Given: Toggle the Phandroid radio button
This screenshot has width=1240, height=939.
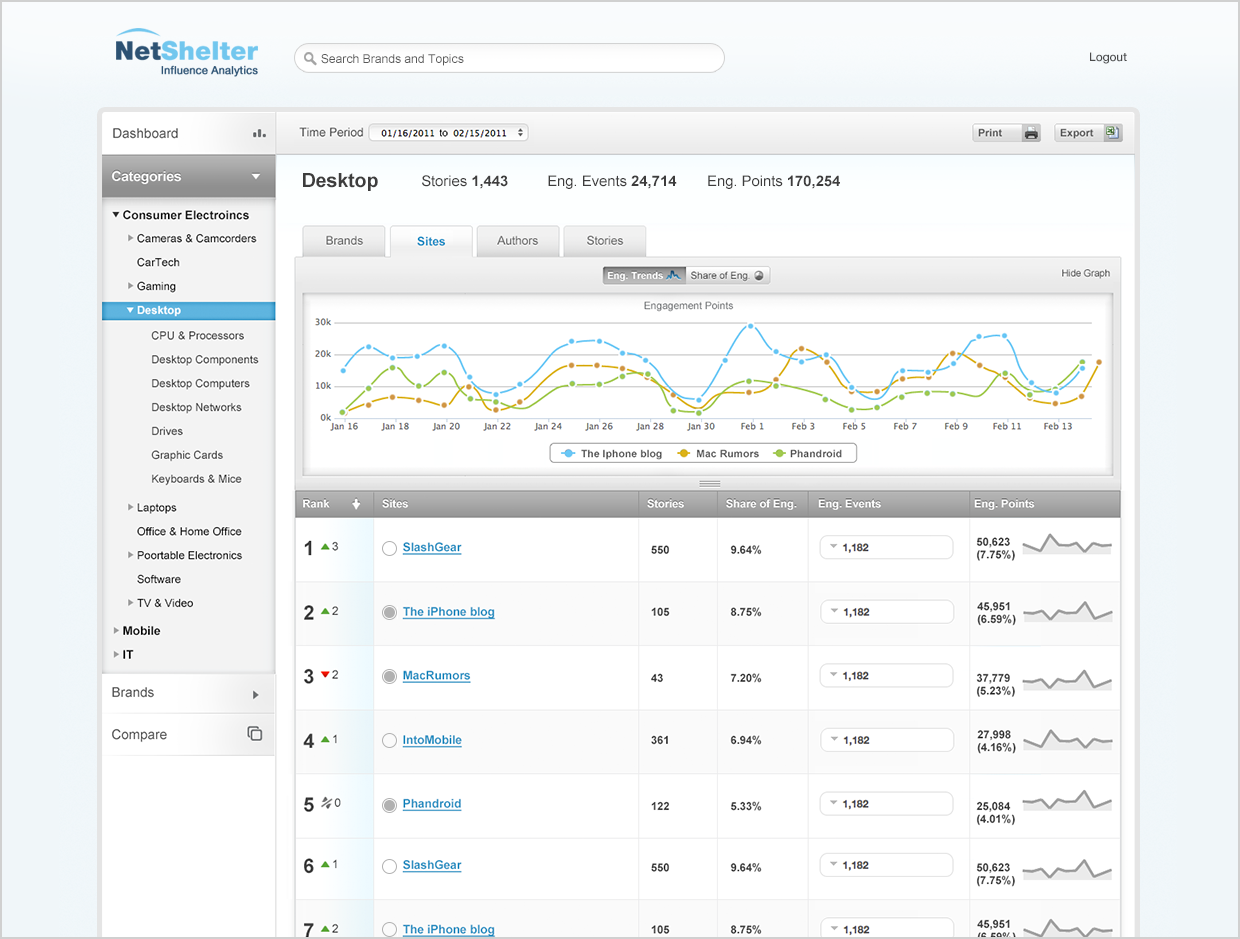Looking at the screenshot, I should coord(389,804).
